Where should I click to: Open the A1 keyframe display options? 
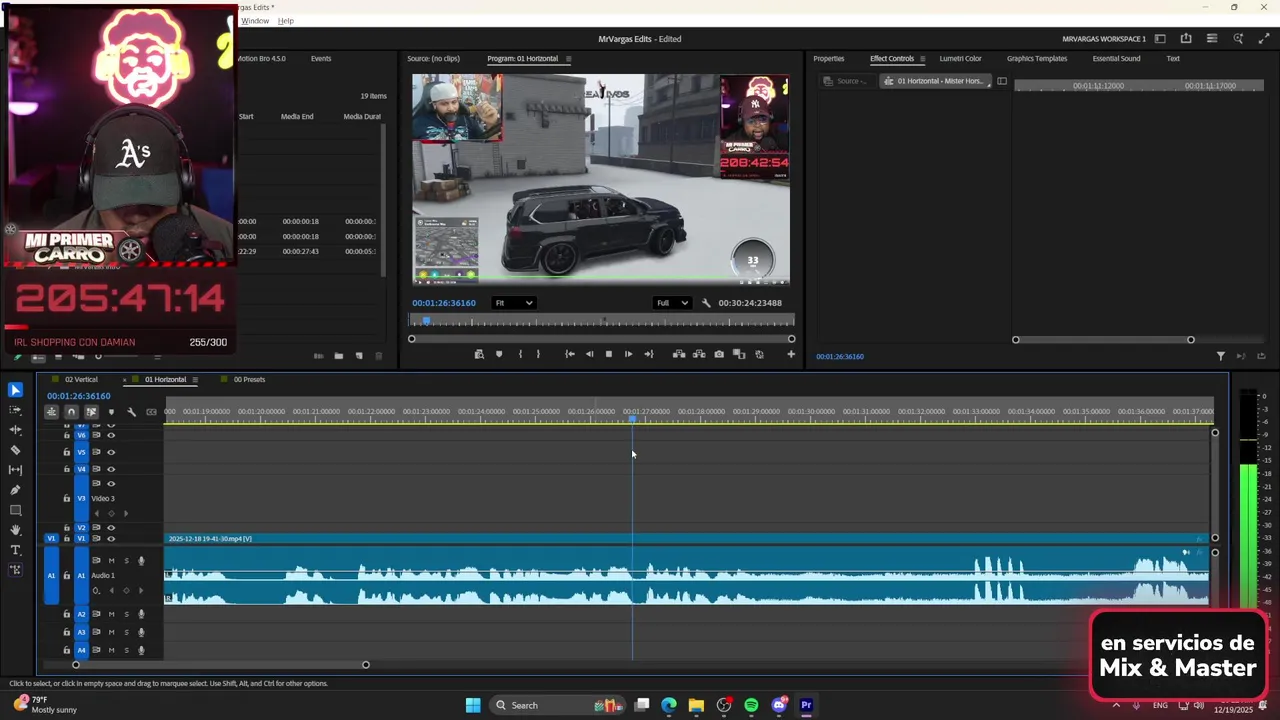(x=96, y=591)
